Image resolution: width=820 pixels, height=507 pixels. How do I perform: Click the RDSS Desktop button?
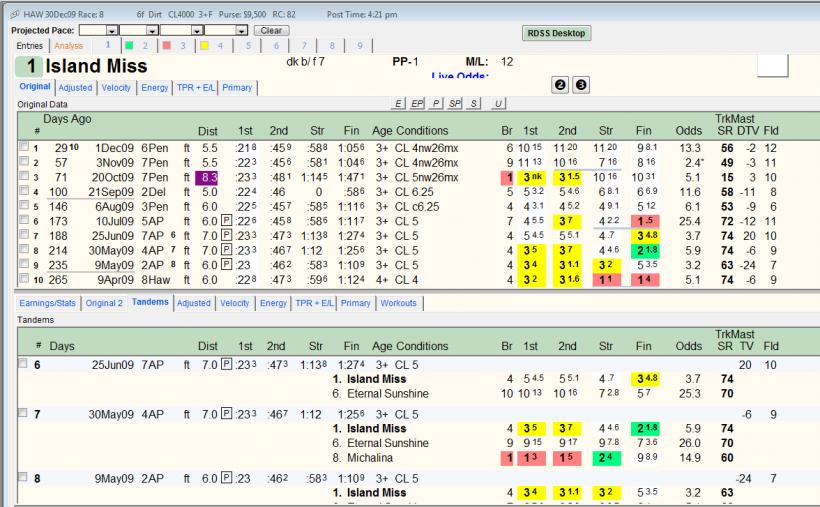coord(556,33)
